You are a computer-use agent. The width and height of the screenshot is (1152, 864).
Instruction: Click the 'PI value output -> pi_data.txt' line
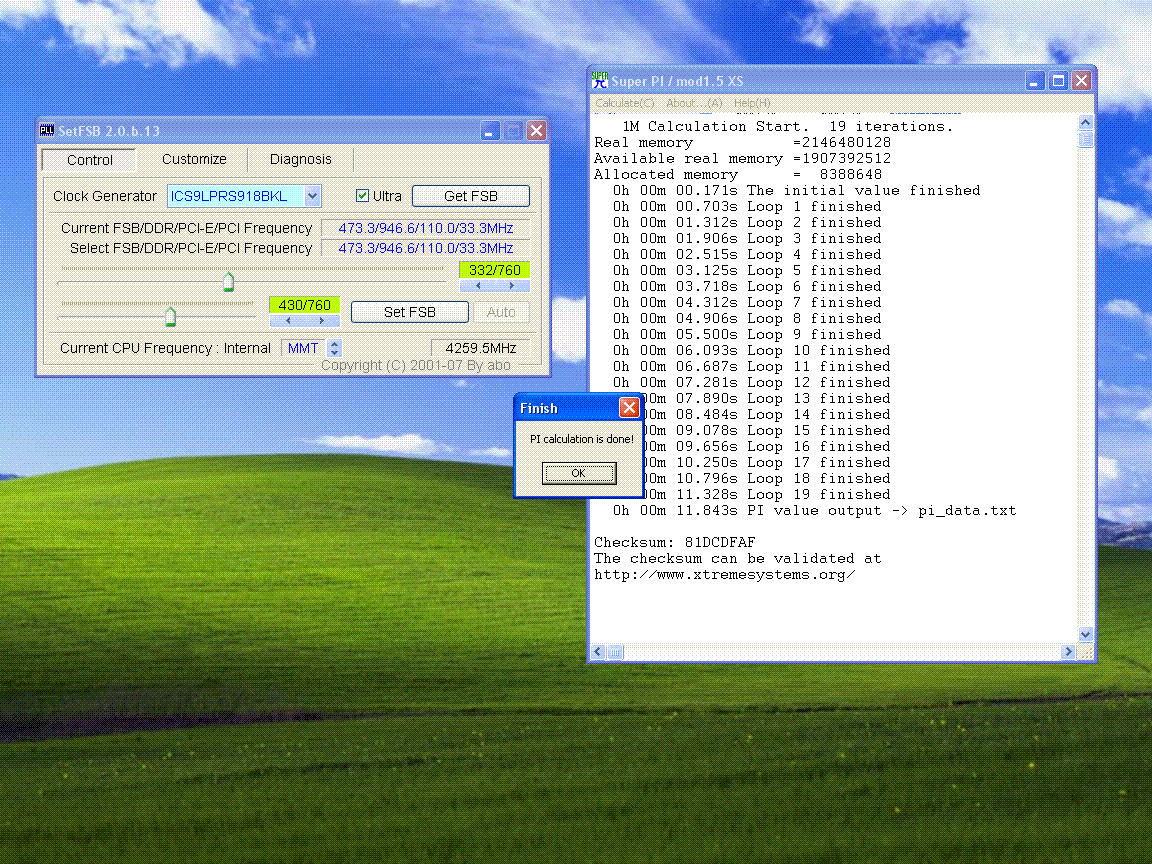pyautogui.click(x=815, y=511)
